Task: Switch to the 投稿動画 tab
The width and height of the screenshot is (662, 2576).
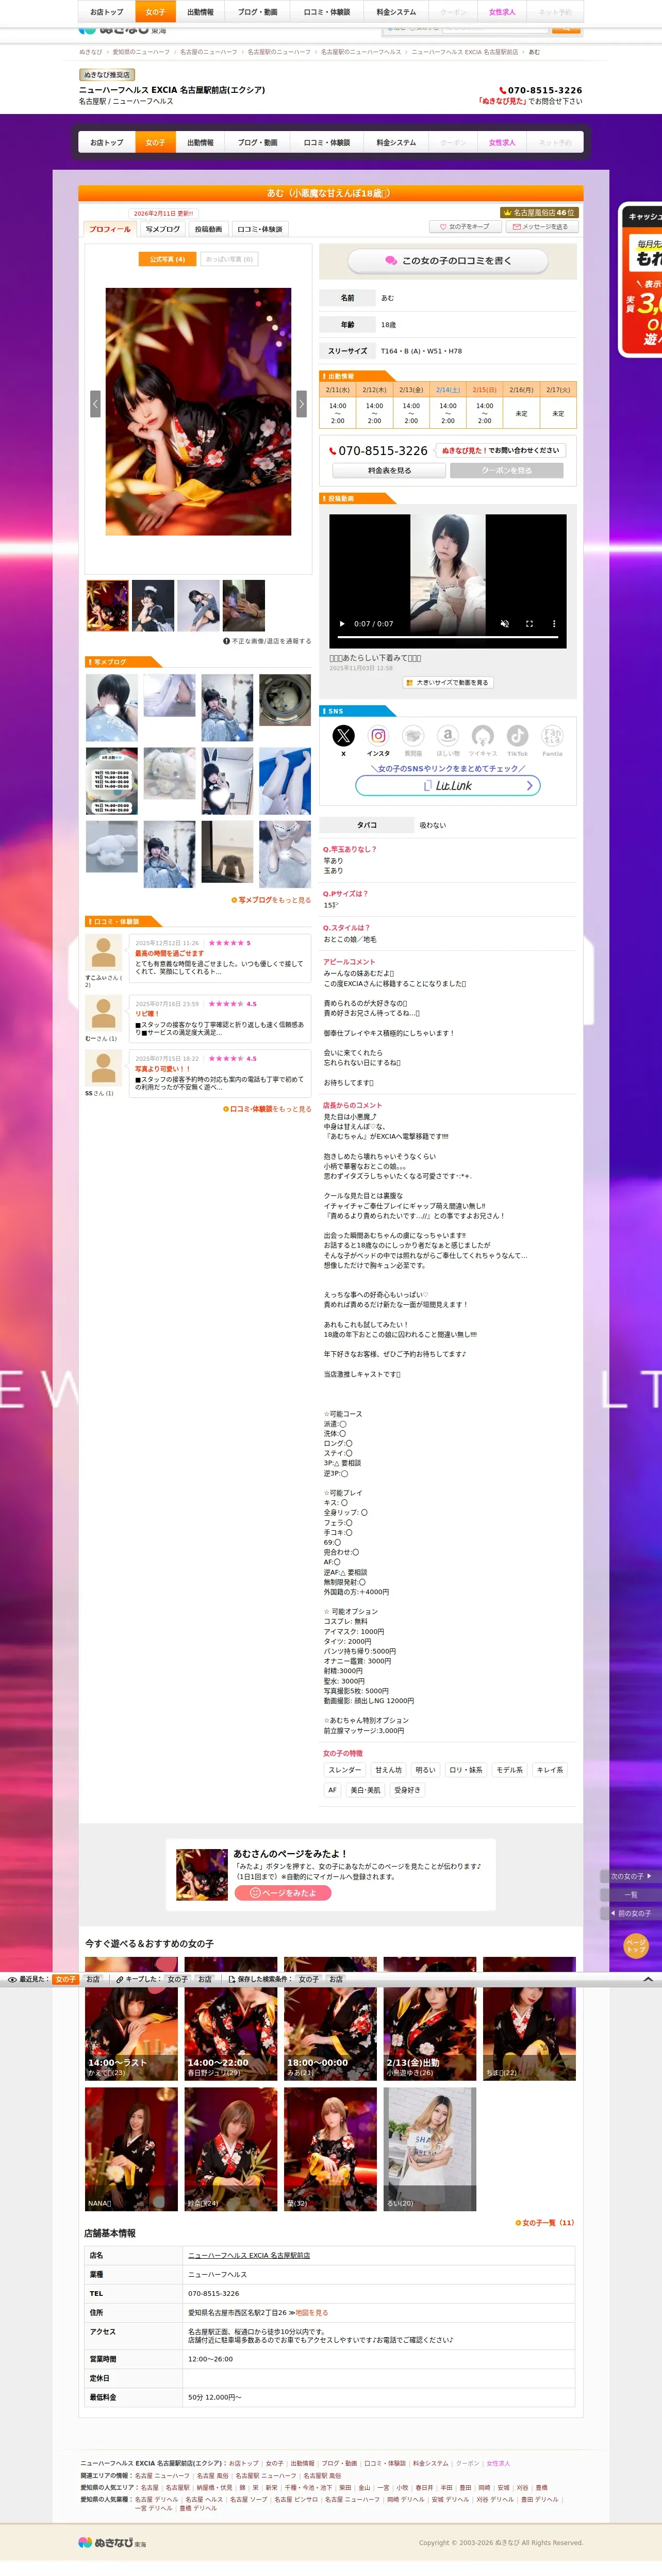Action: (x=208, y=229)
